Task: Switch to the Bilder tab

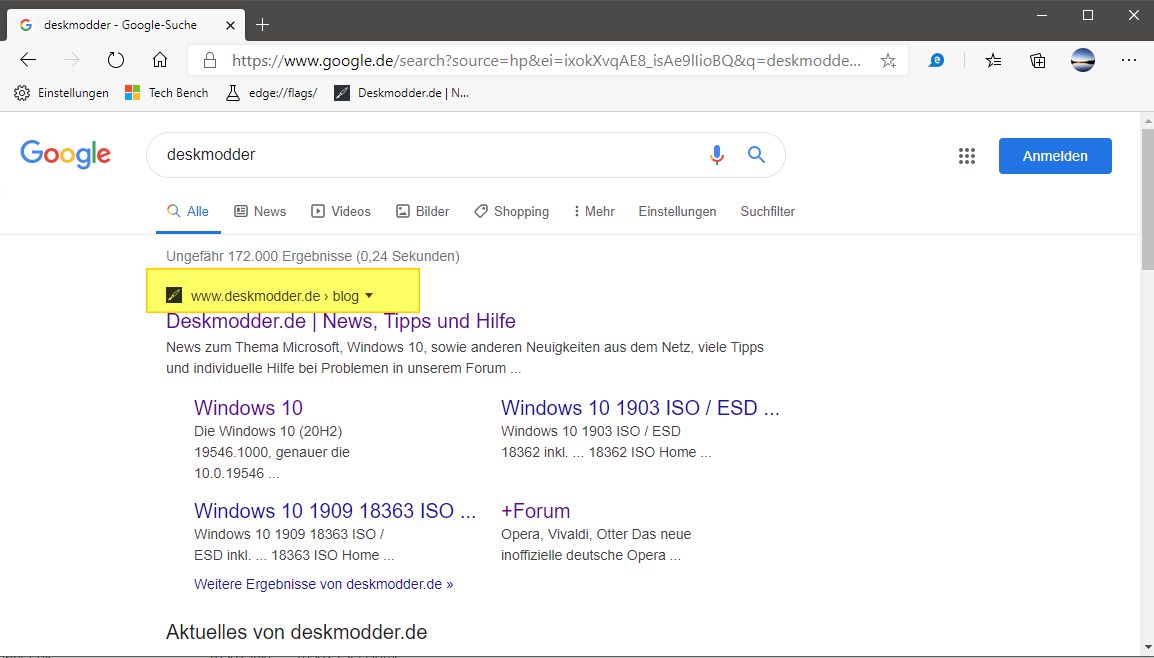Action: (x=423, y=212)
